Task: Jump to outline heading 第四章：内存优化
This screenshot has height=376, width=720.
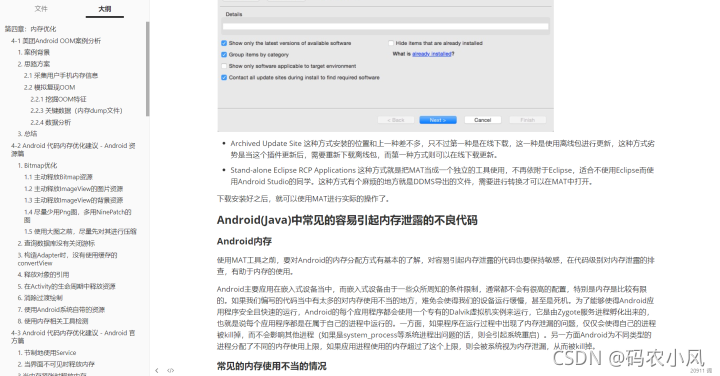Action: click(30, 29)
